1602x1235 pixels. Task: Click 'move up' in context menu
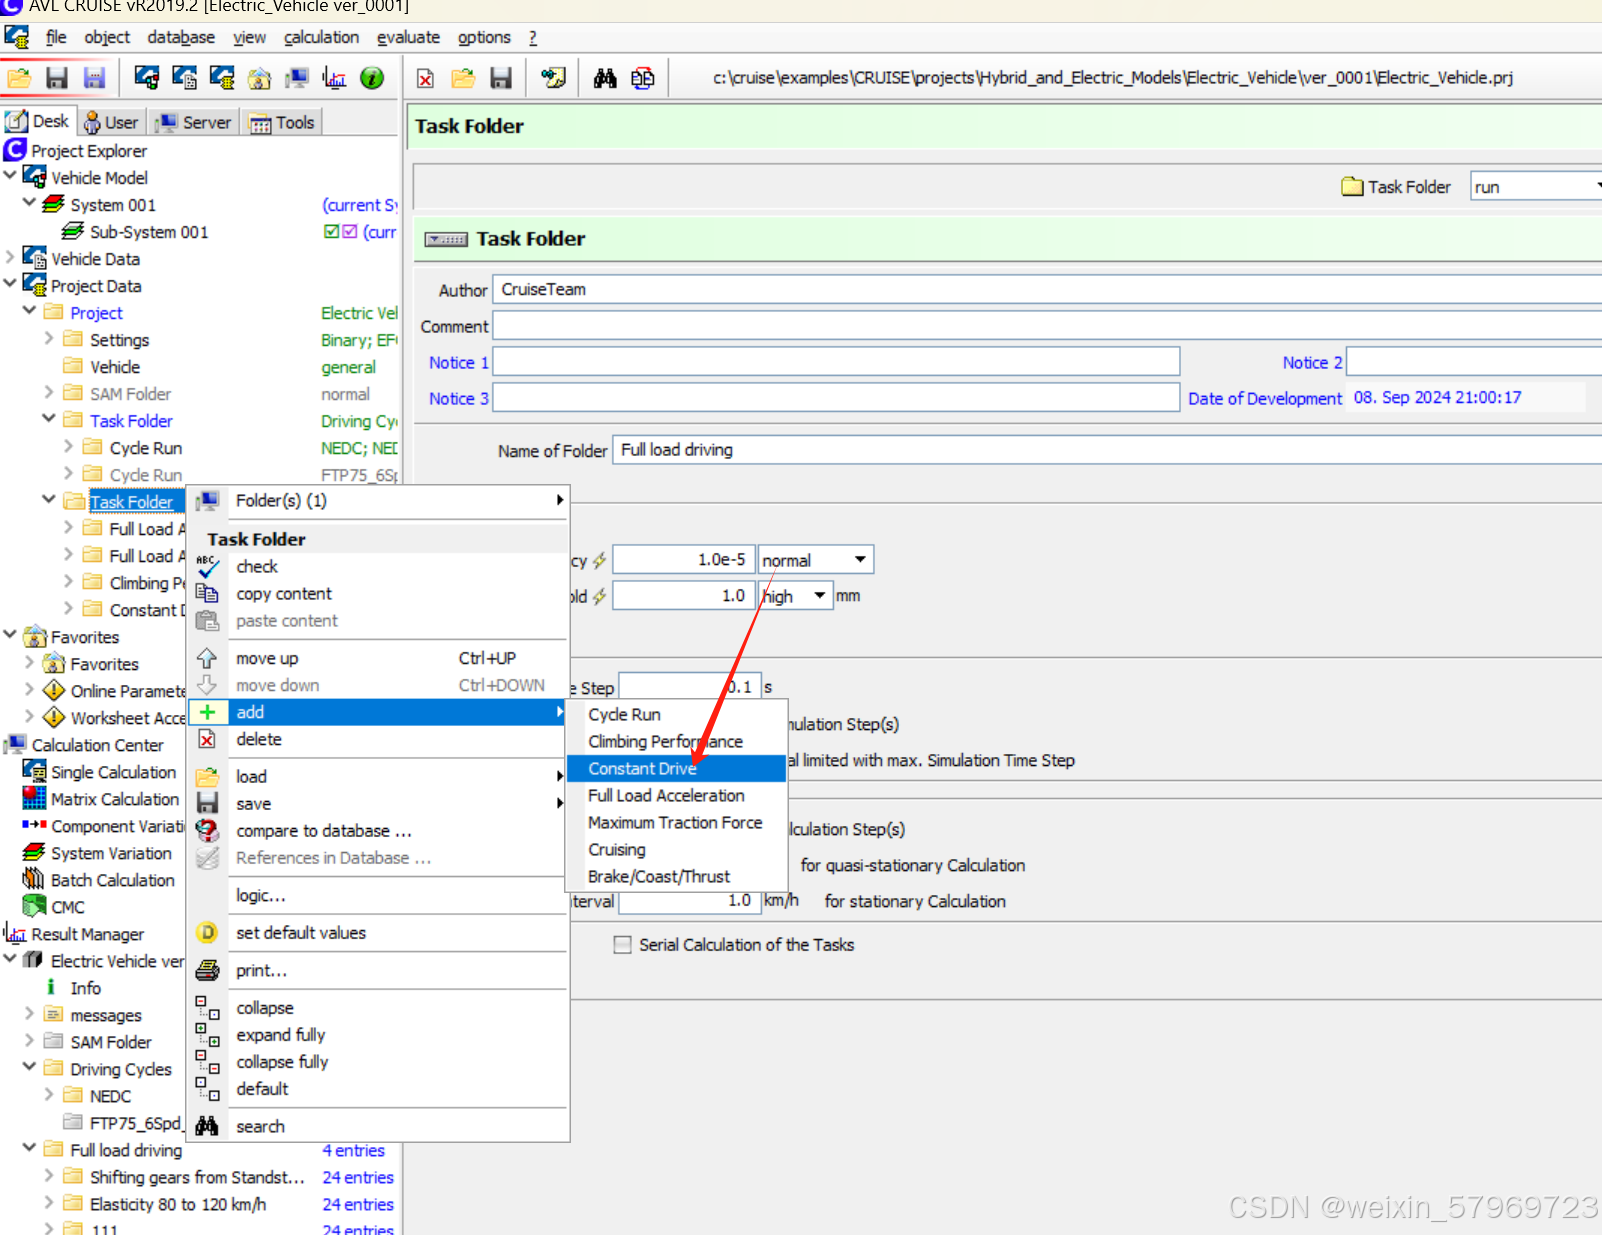click(x=379, y=658)
